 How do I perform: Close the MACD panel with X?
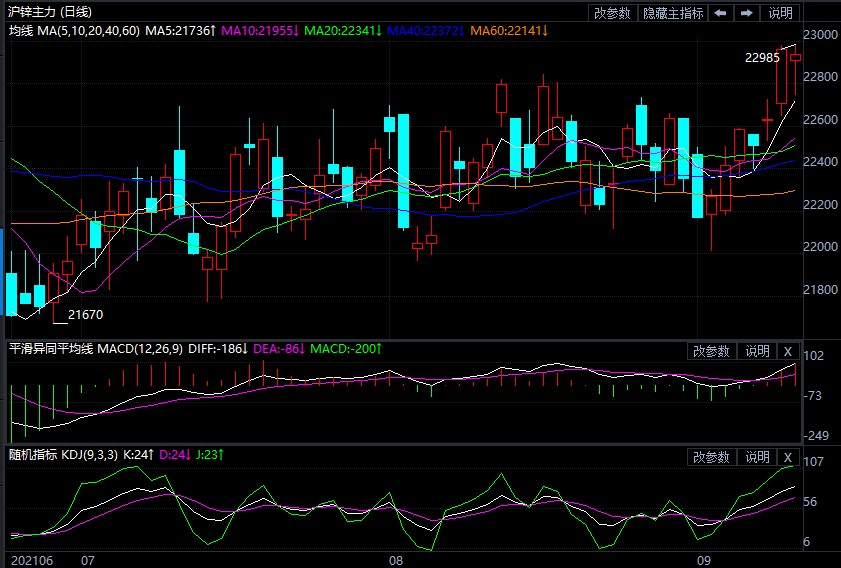[788, 351]
